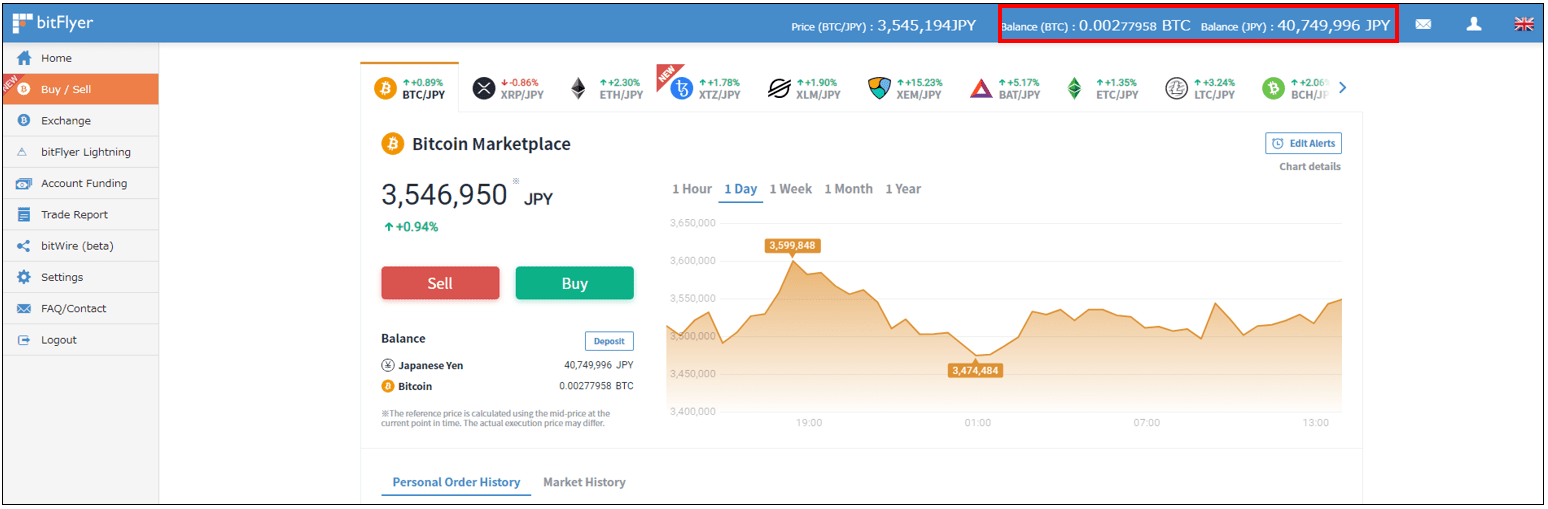Click the NEM XEM icon
Viewport: 1548px width, 509px height.
pyautogui.click(x=879, y=89)
